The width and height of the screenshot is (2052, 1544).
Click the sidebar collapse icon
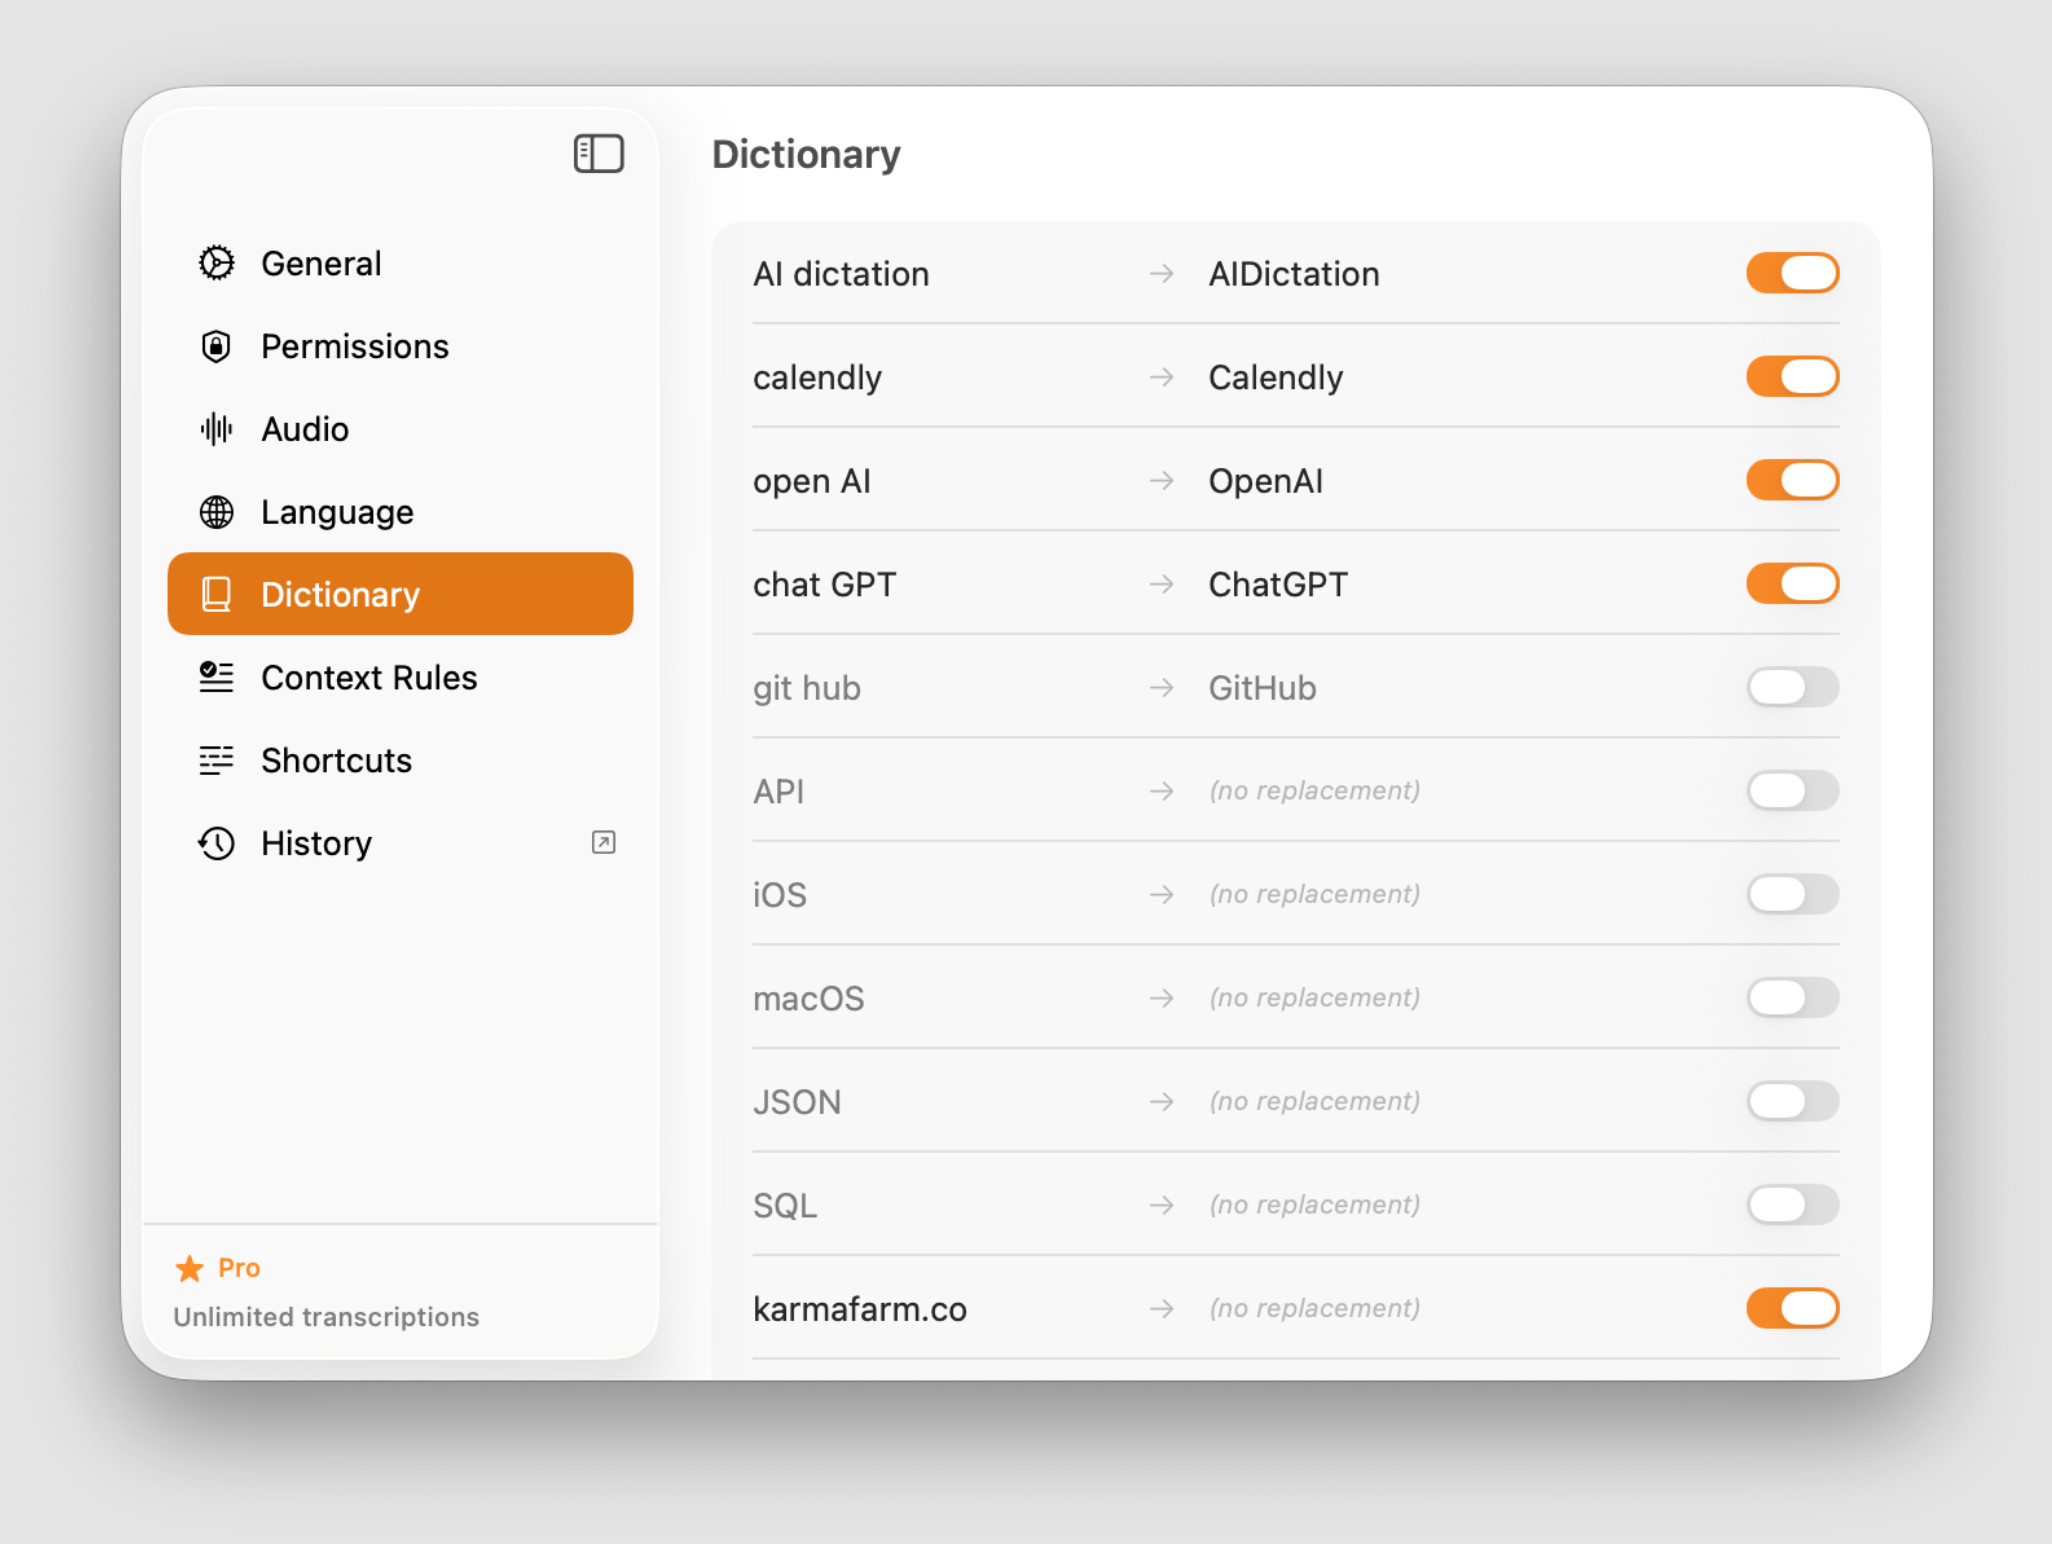(x=598, y=154)
